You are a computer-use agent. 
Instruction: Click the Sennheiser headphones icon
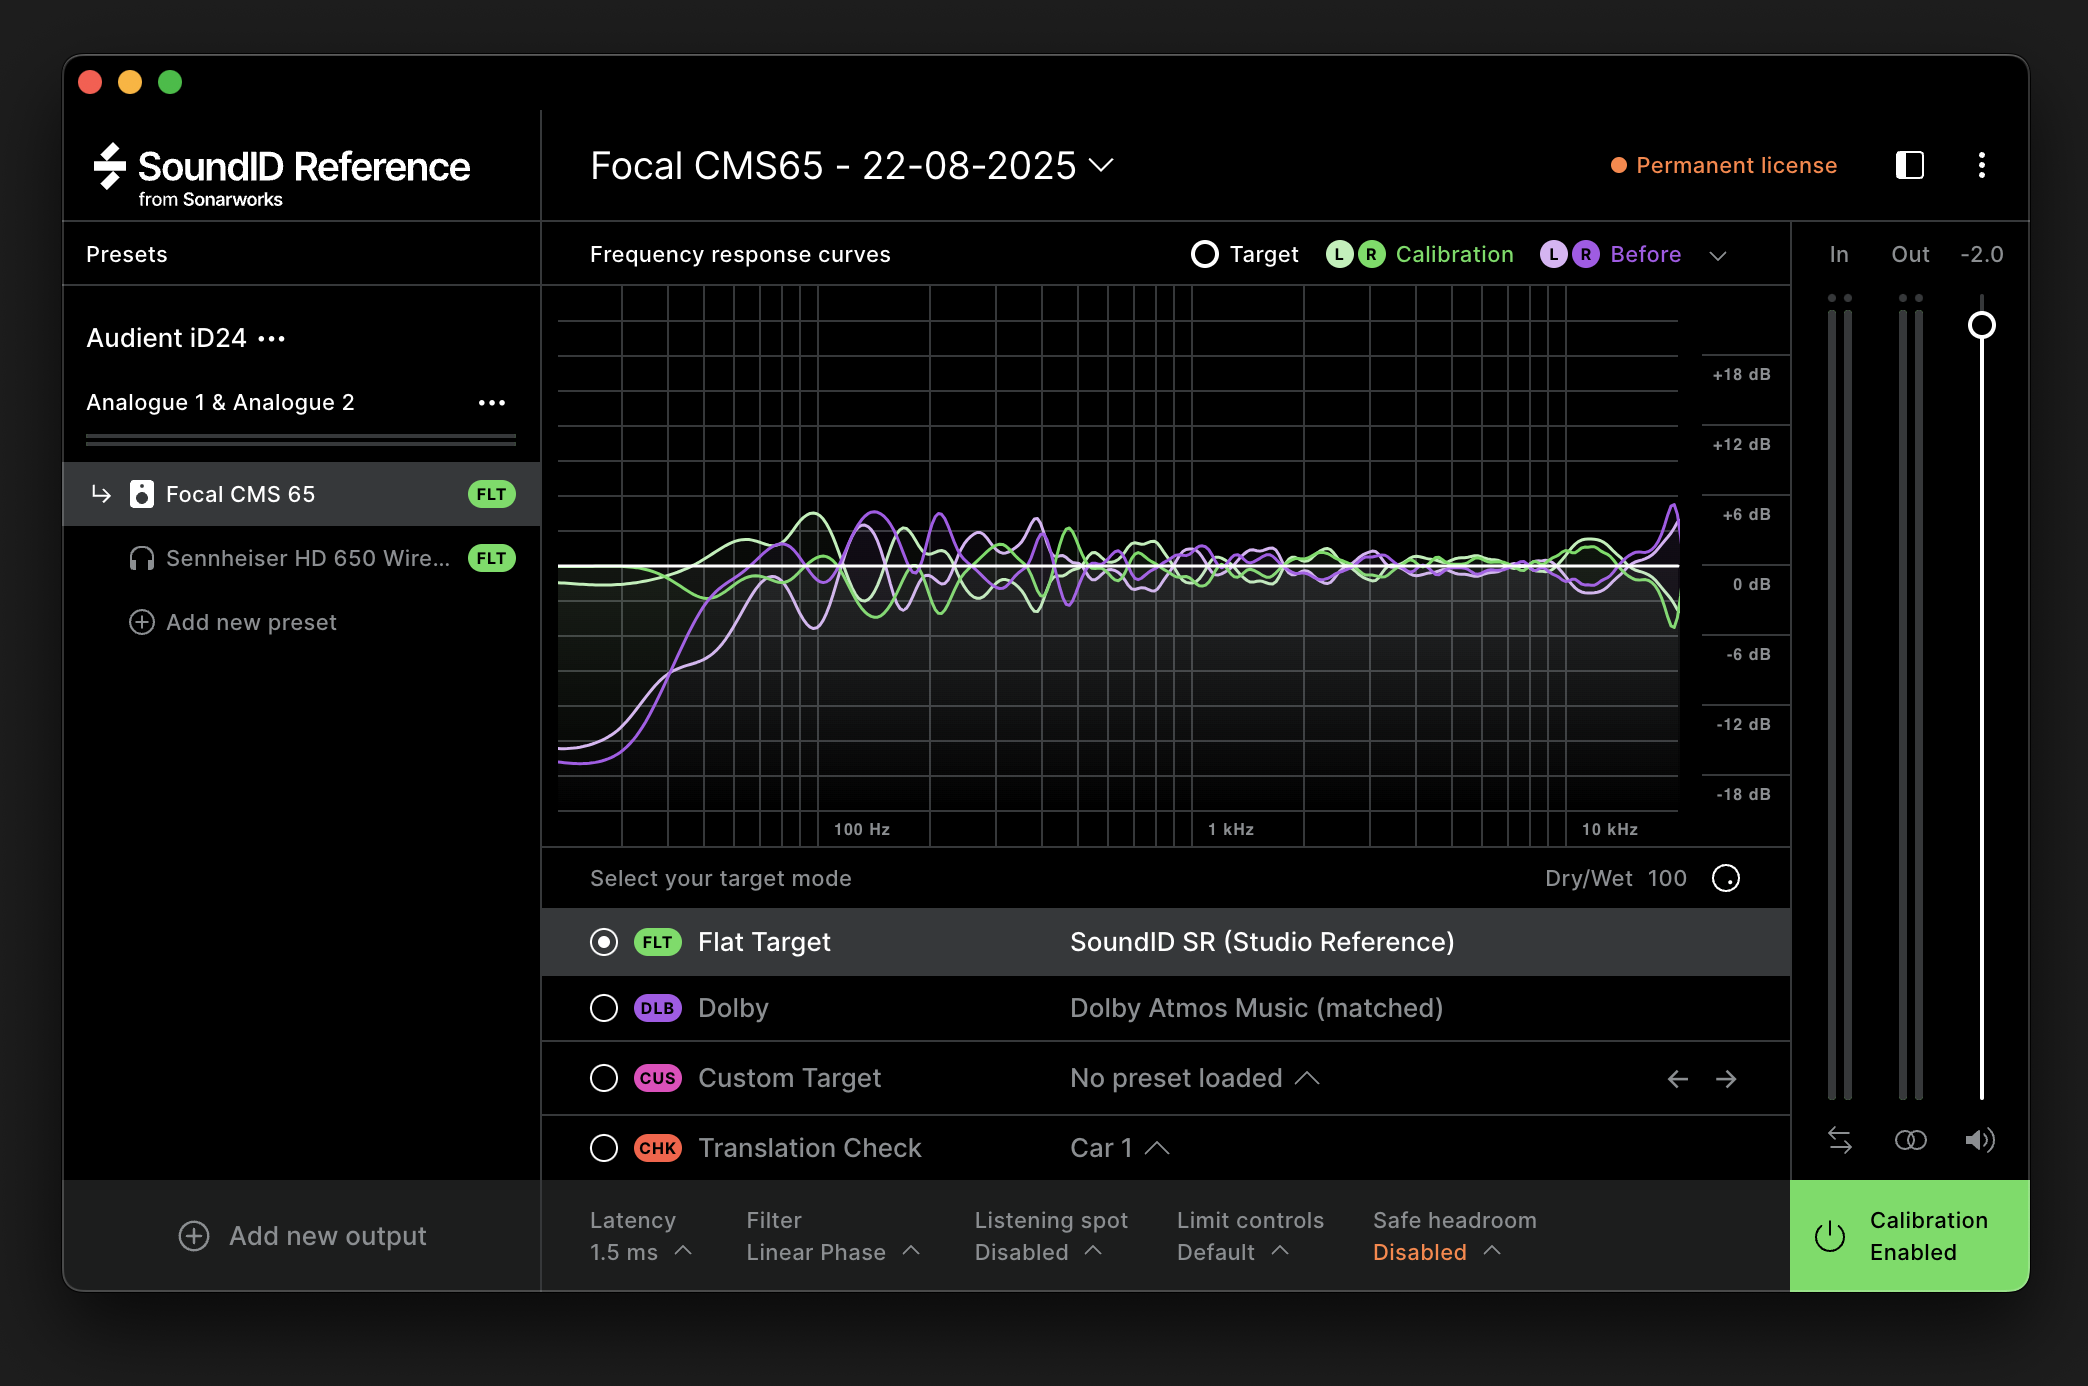142,558
